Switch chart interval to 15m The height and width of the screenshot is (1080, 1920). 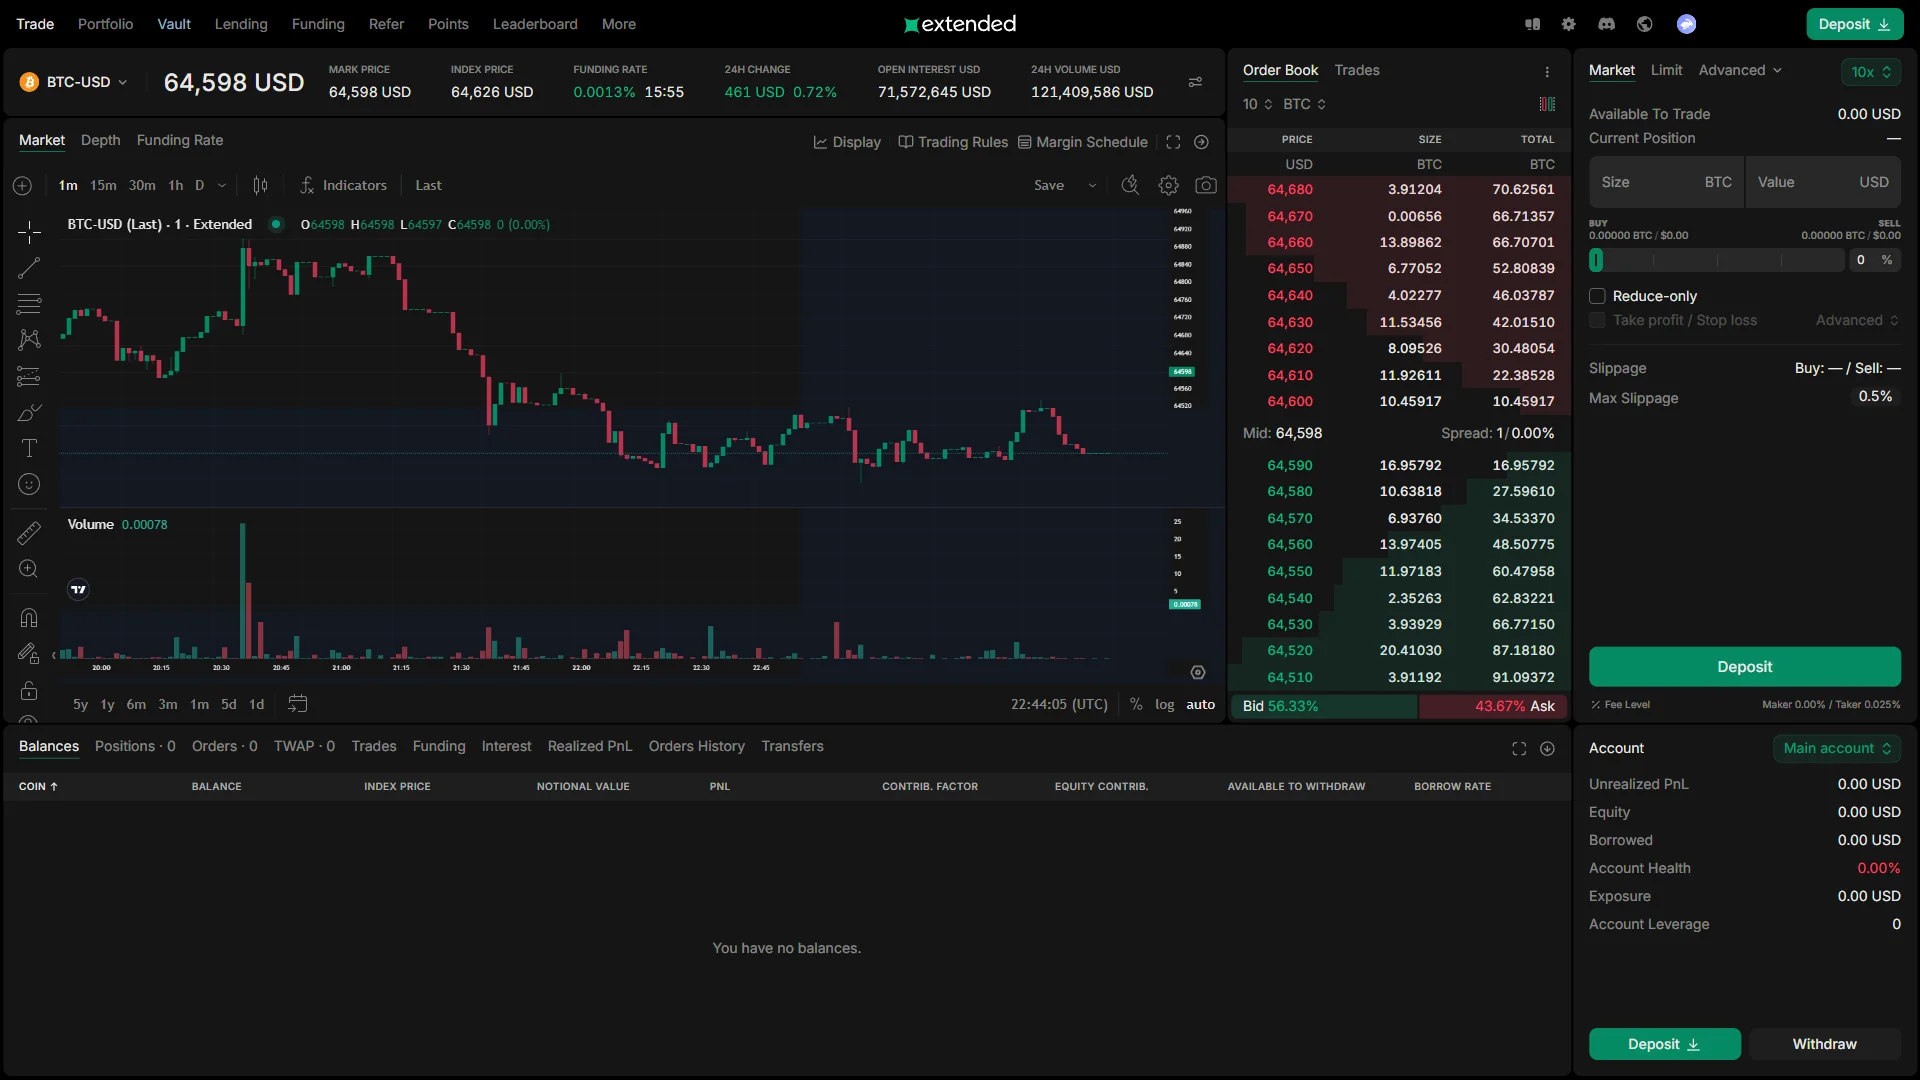(103, 185)
